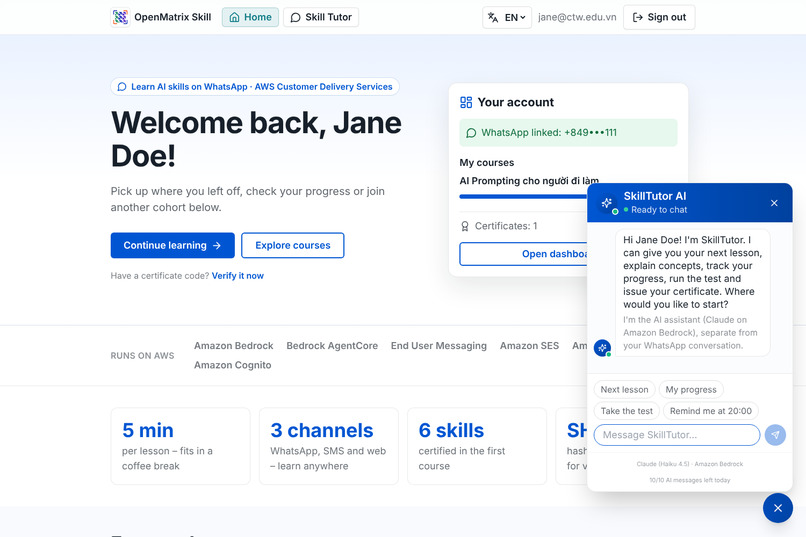Click the course progress bar

click(x=523, y=196)
